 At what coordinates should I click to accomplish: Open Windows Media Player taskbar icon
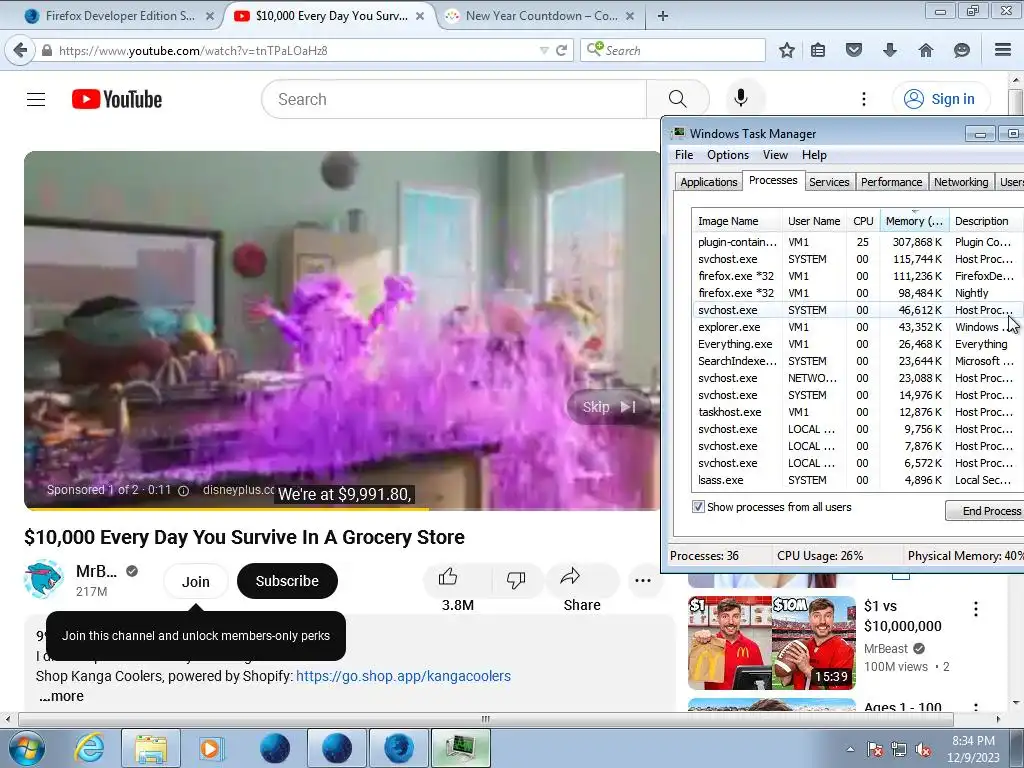tap(211, 748)
